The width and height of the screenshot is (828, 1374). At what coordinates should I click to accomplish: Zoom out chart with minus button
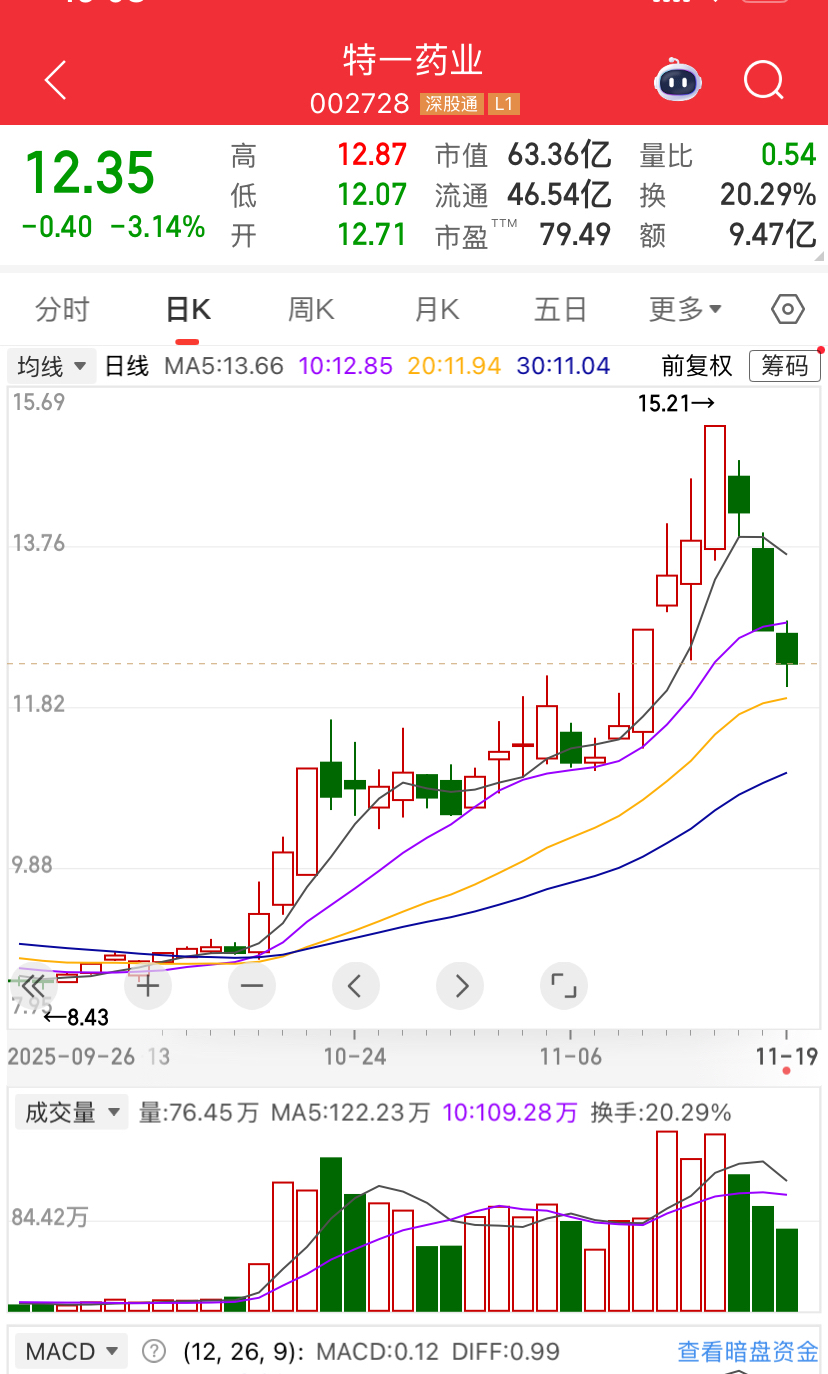click(252, 987)
